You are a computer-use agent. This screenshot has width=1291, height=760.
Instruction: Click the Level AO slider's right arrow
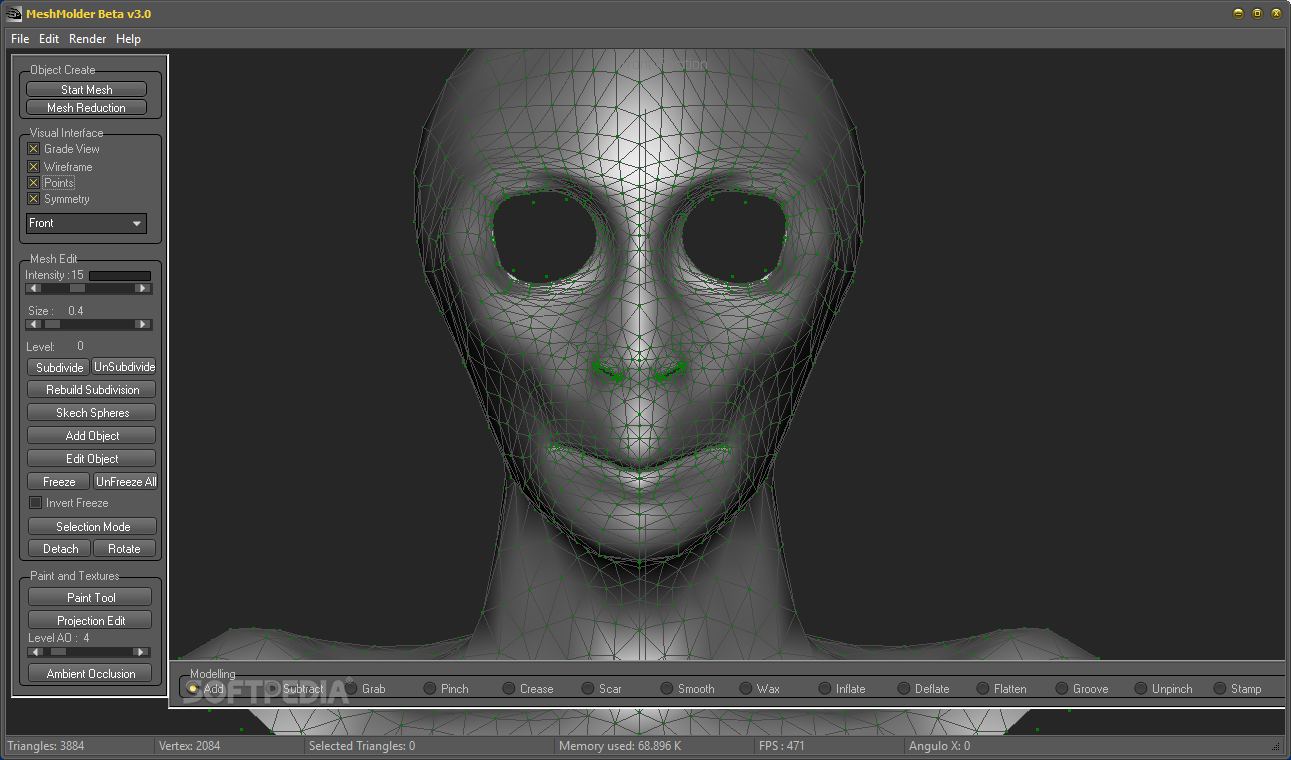[142, 652]
